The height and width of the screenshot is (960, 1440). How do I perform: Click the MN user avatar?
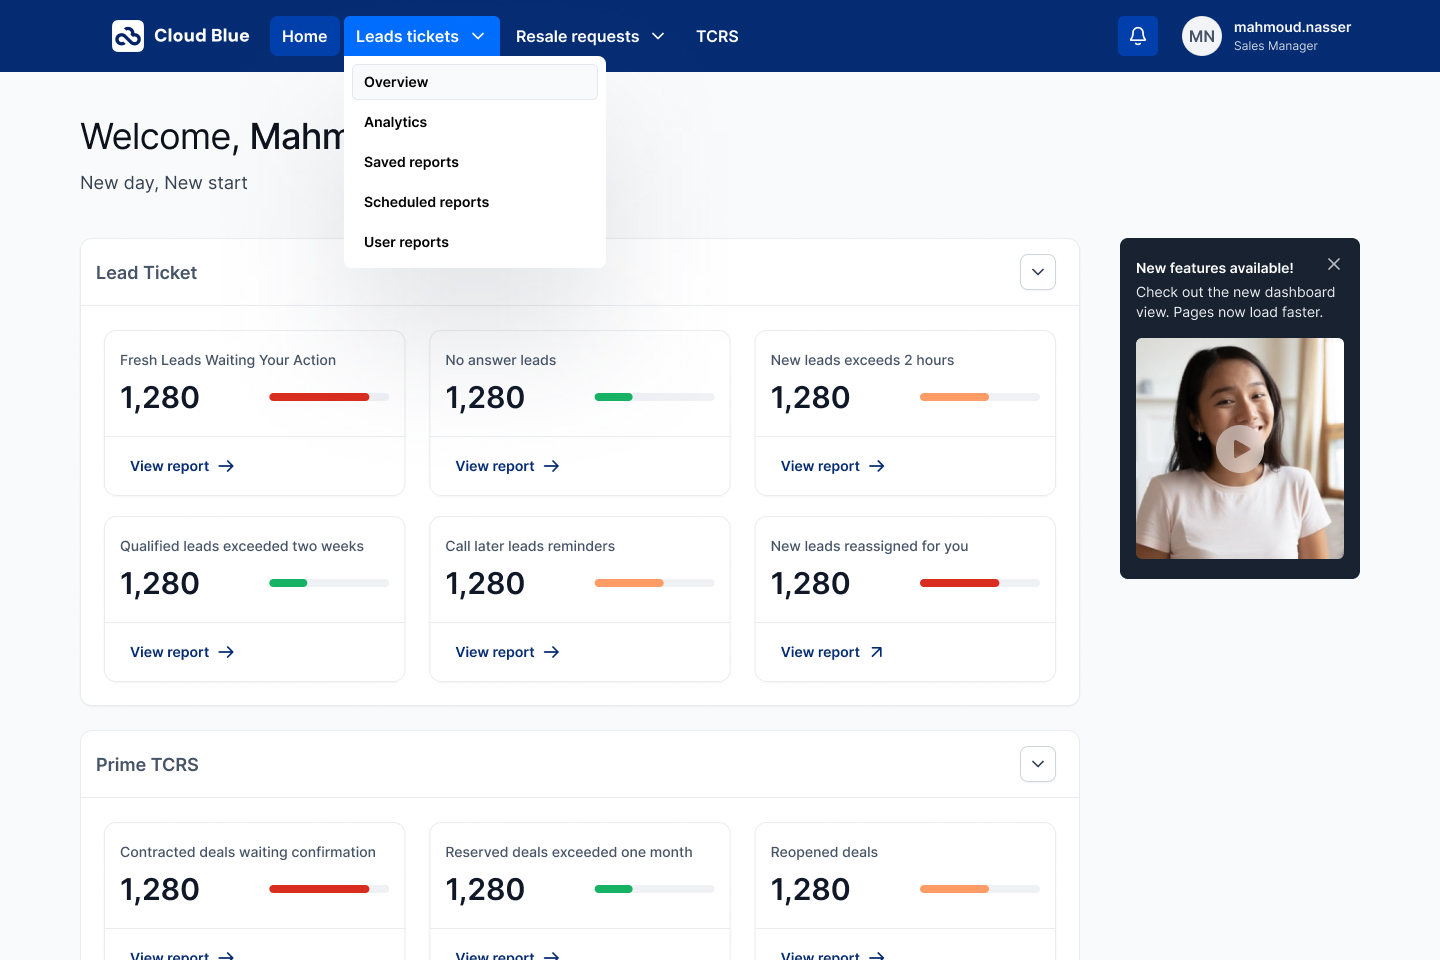pos(1202,36)
